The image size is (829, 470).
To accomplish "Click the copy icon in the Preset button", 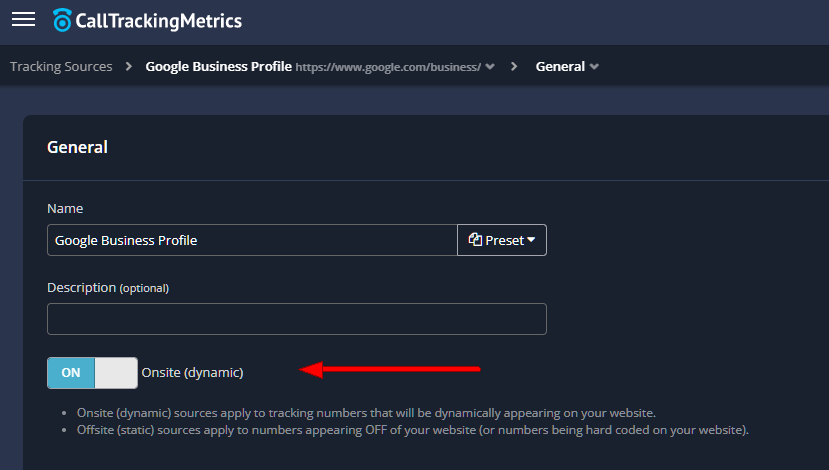I will tap(475, 240).
